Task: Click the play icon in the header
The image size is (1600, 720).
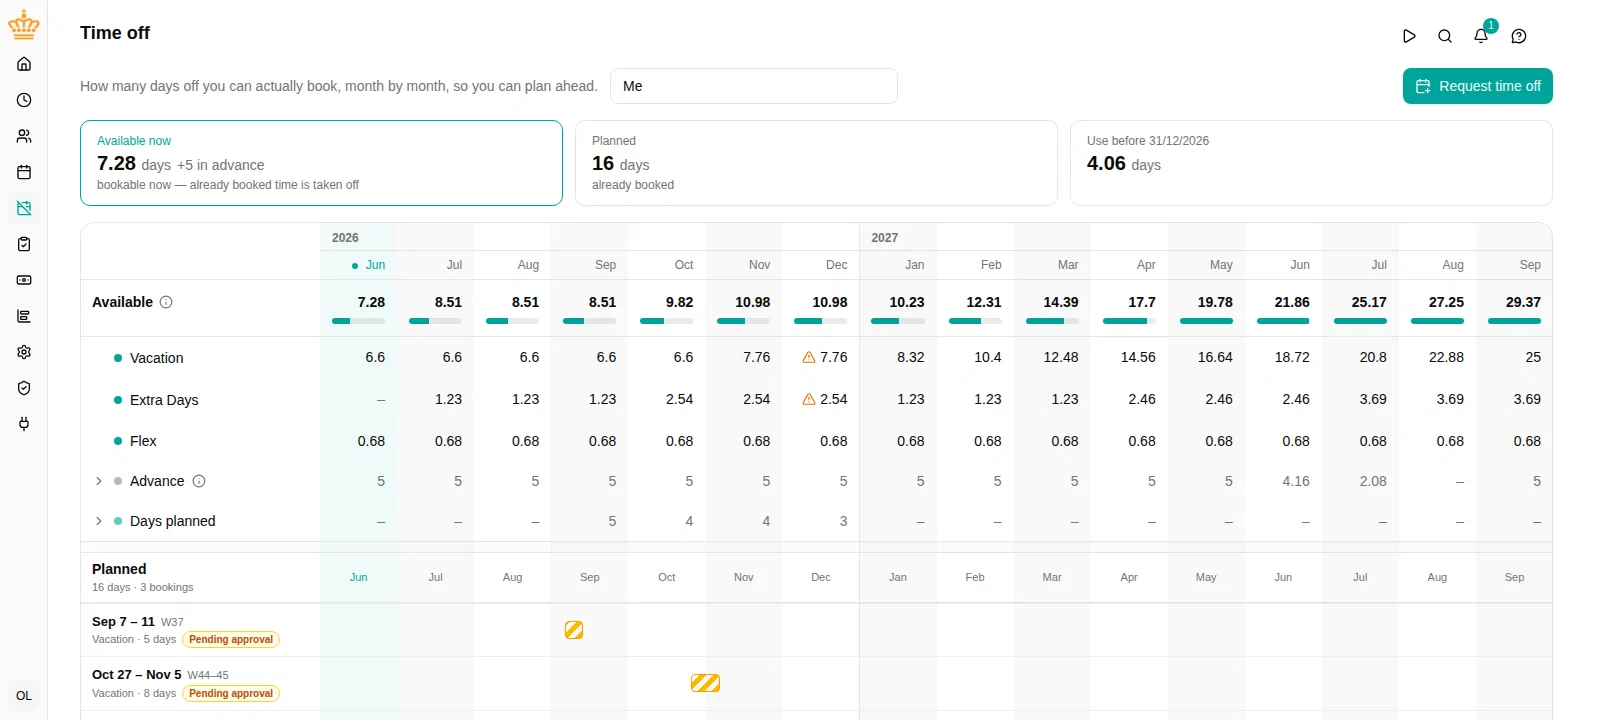Action: coord(1409,36)
